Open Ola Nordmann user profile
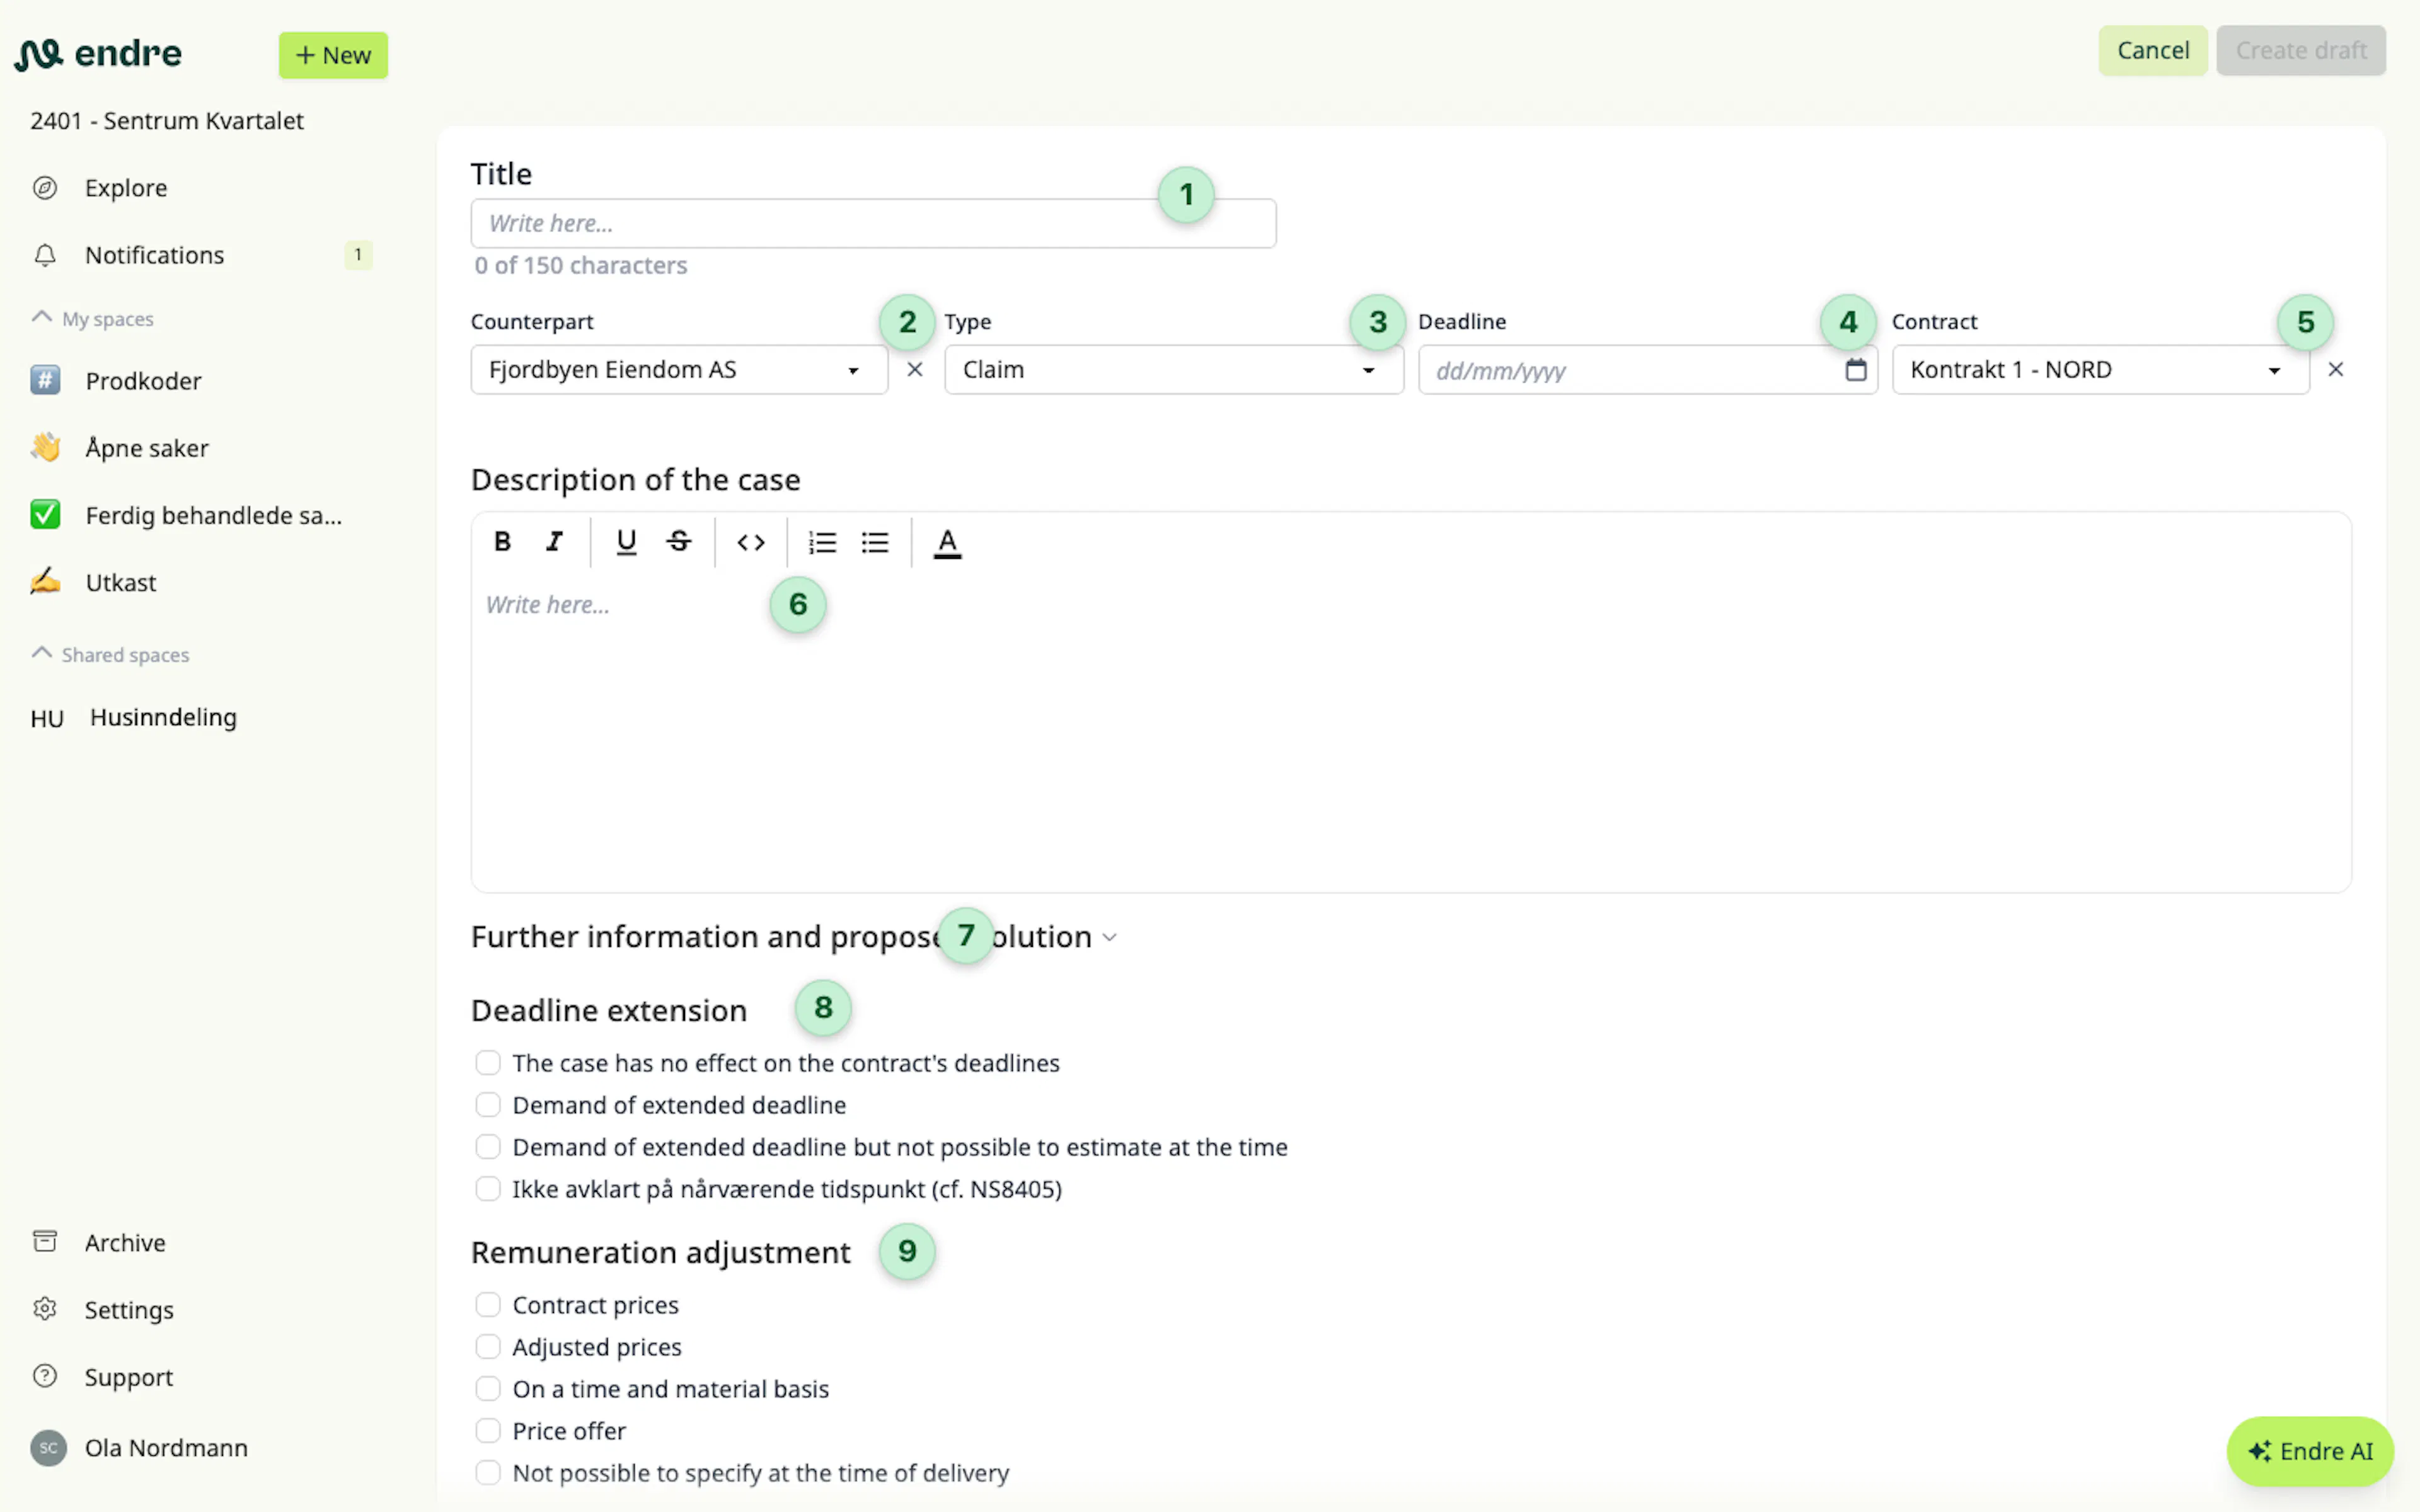Viewport: 2420px width, 1512px height. point(166,1447)
